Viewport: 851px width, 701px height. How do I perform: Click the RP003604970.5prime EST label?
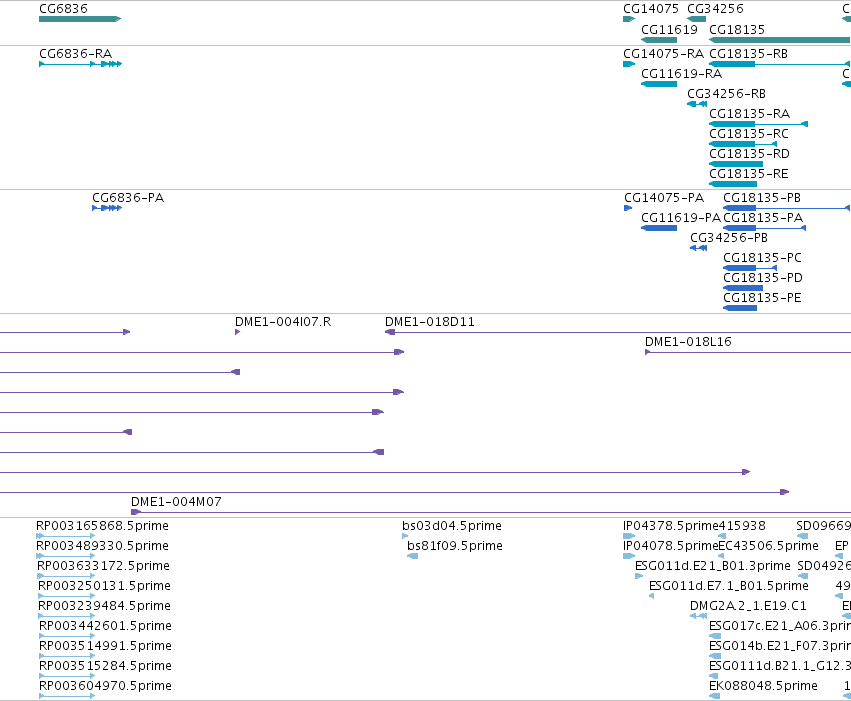tap(105, 686)
